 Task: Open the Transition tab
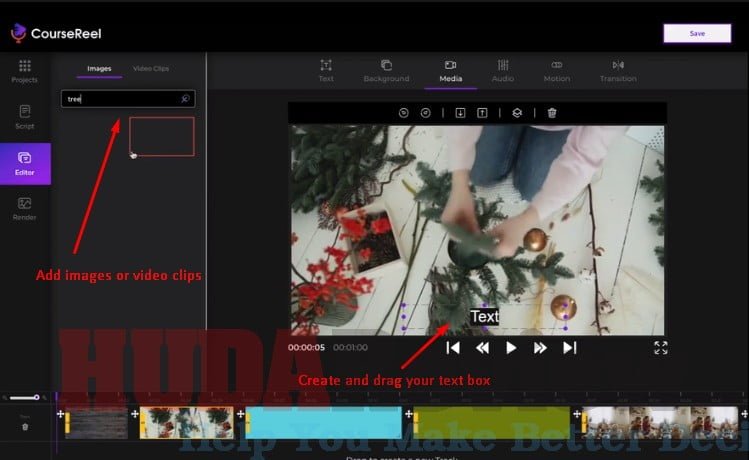point(618,71)
